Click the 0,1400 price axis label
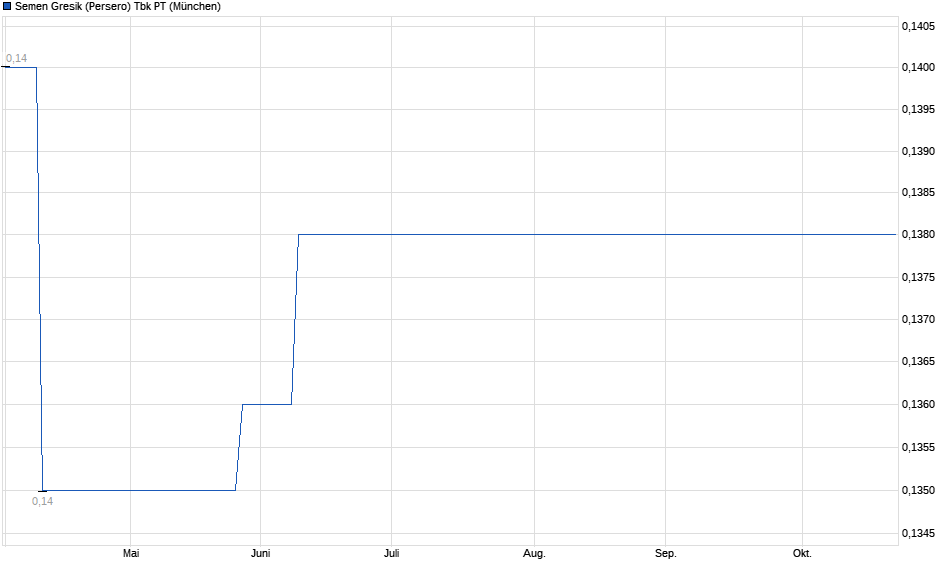This screenshot has height=579, width=940. click(918, 67)
